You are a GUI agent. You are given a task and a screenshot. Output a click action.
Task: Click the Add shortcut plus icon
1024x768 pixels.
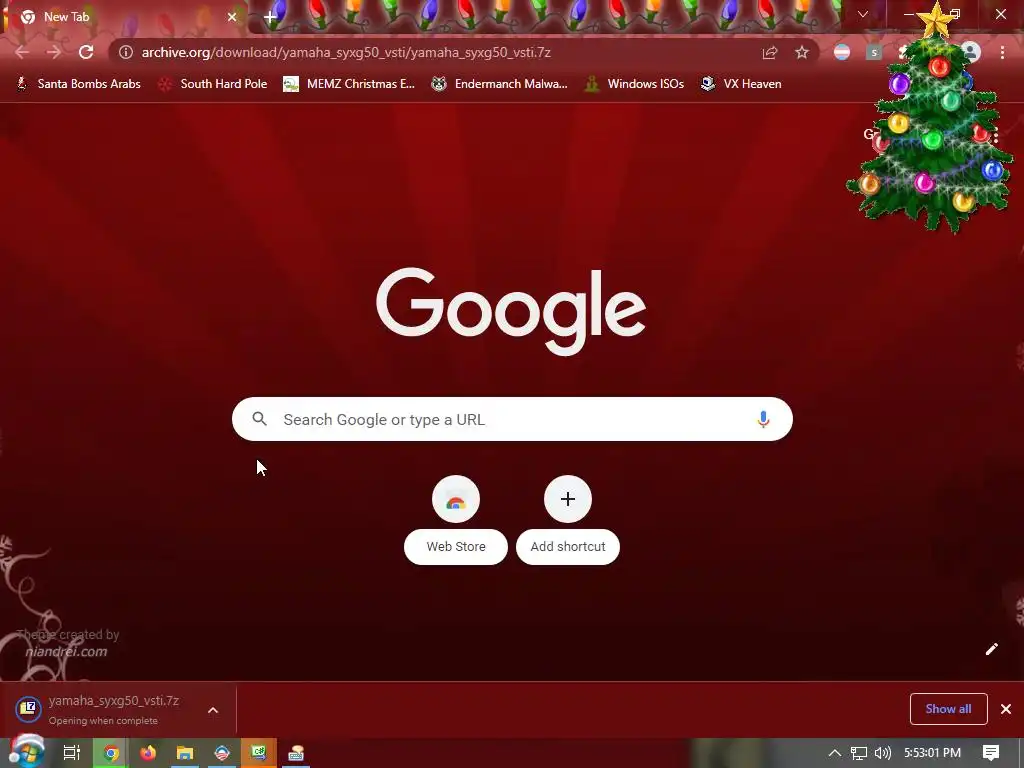click(568, 500)
